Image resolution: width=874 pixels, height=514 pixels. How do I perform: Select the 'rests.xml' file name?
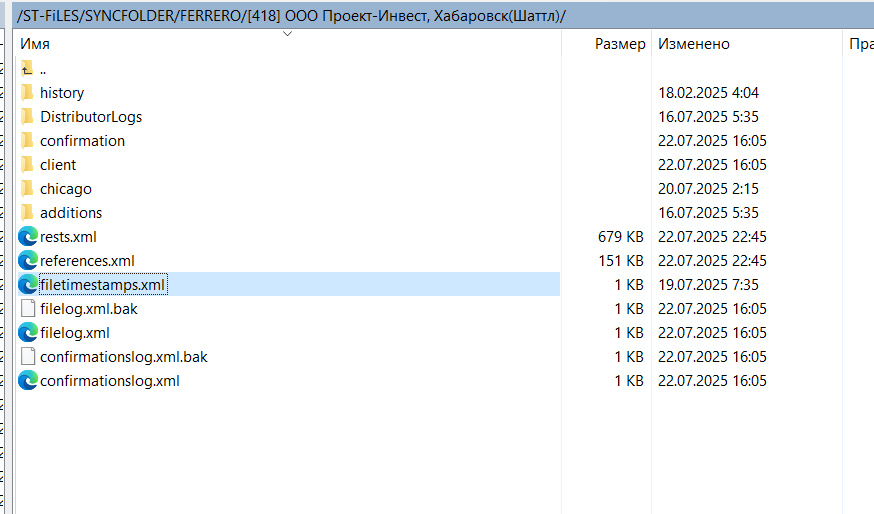[x=68, y=236]
